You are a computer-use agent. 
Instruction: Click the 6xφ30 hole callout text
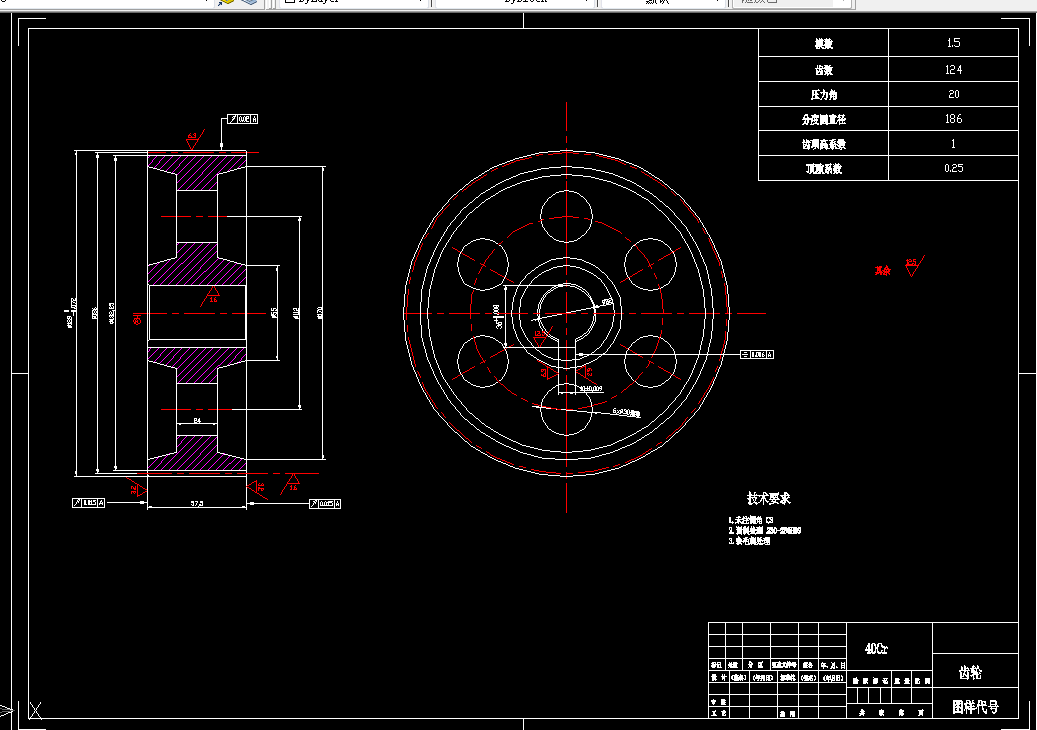[x=626, y=412]
